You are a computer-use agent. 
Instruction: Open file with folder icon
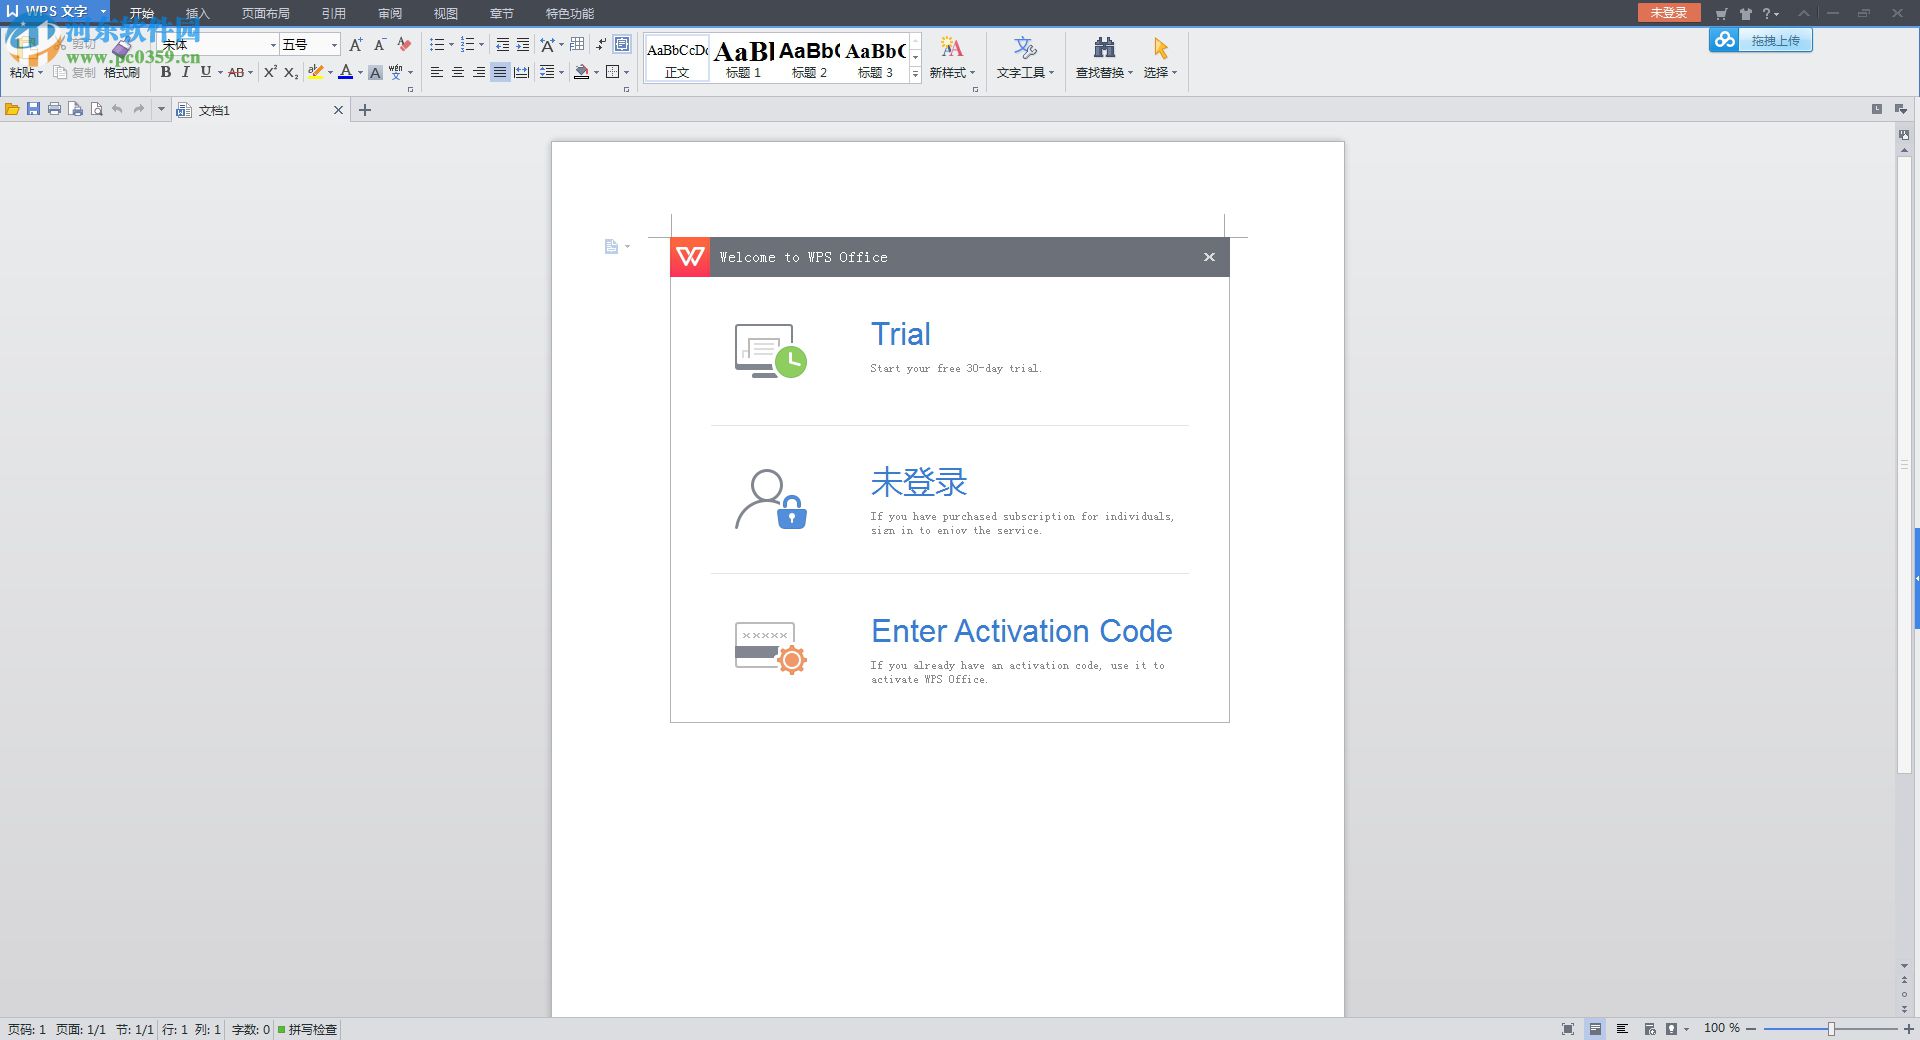pyautogui.click(x=12, y=110)
